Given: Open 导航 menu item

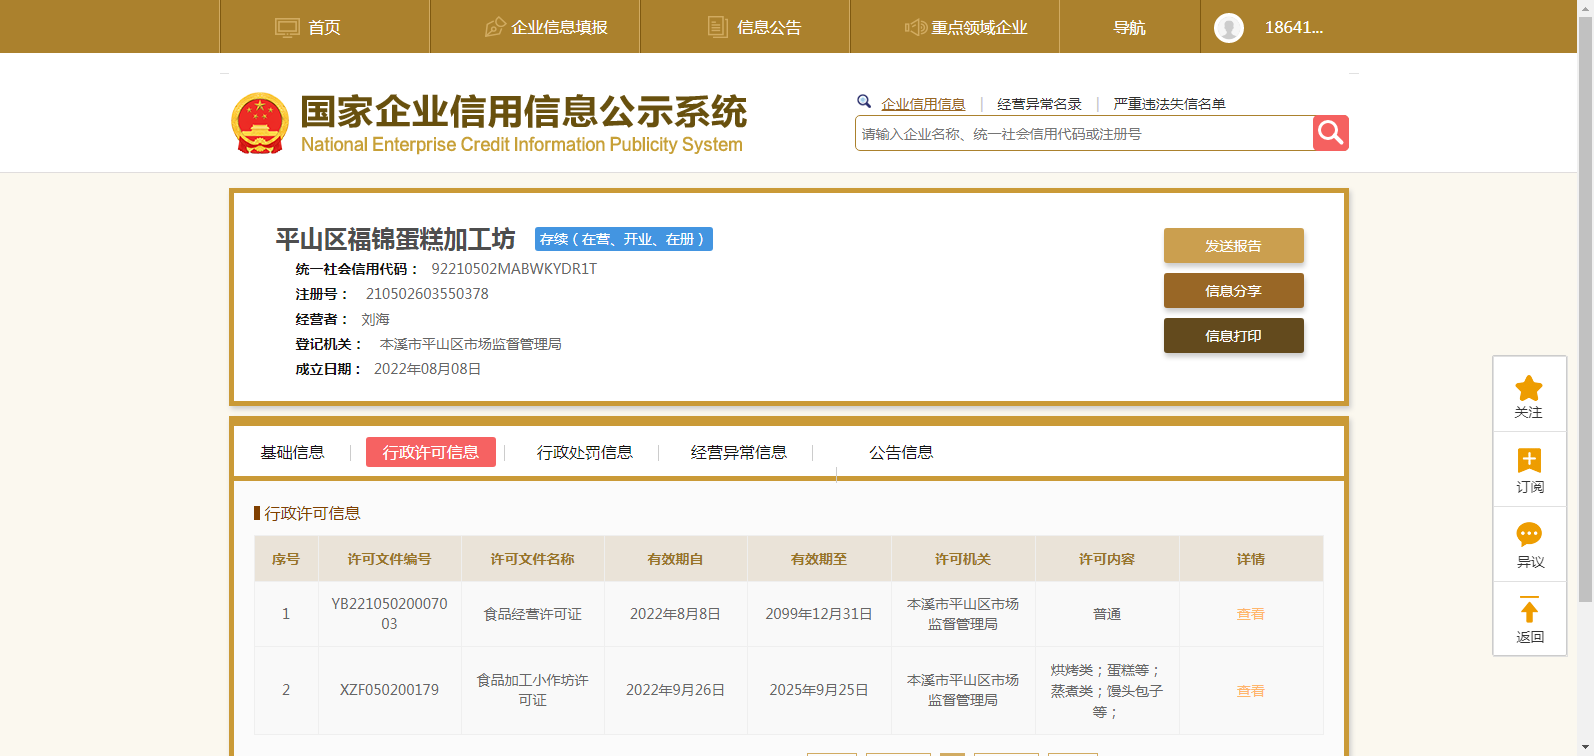Looking at the screenshot, I should click(x=1130, y=28).
